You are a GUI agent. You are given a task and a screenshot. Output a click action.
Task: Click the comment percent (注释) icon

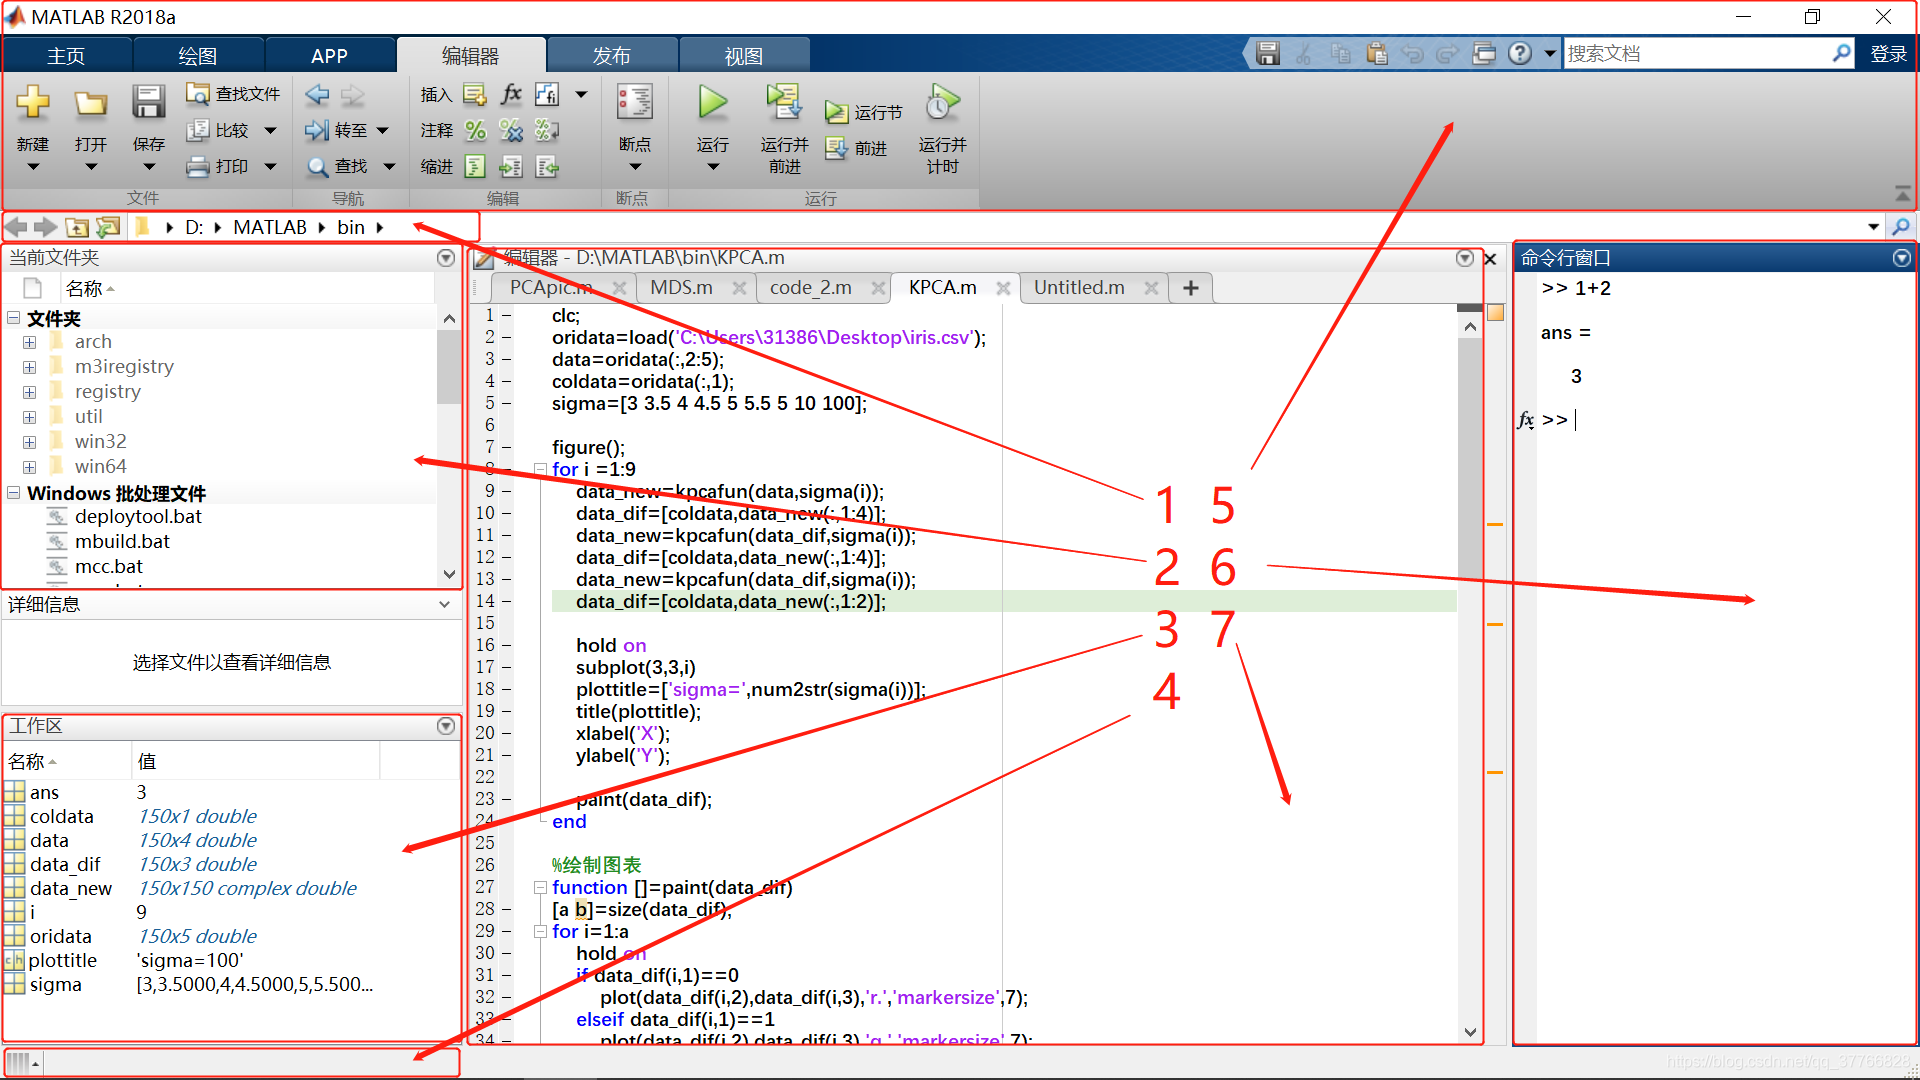pyautogui.click(x=476, y=131)
